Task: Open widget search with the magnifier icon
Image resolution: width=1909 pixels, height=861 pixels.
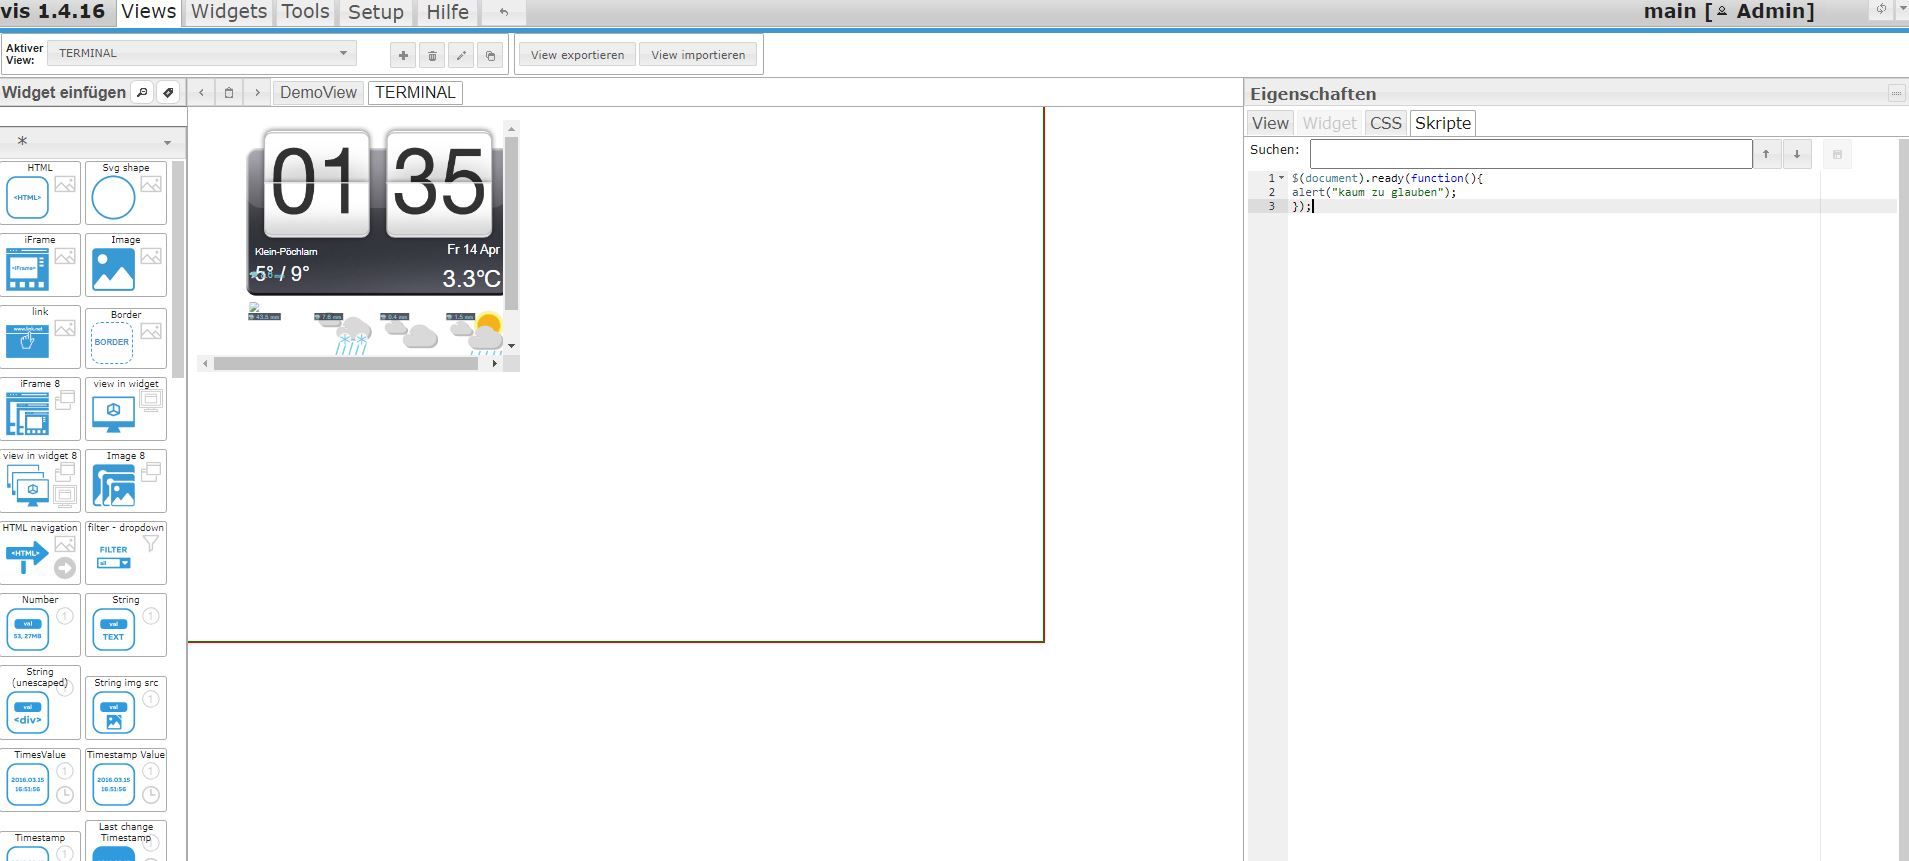Action: (x=142, y=93)
